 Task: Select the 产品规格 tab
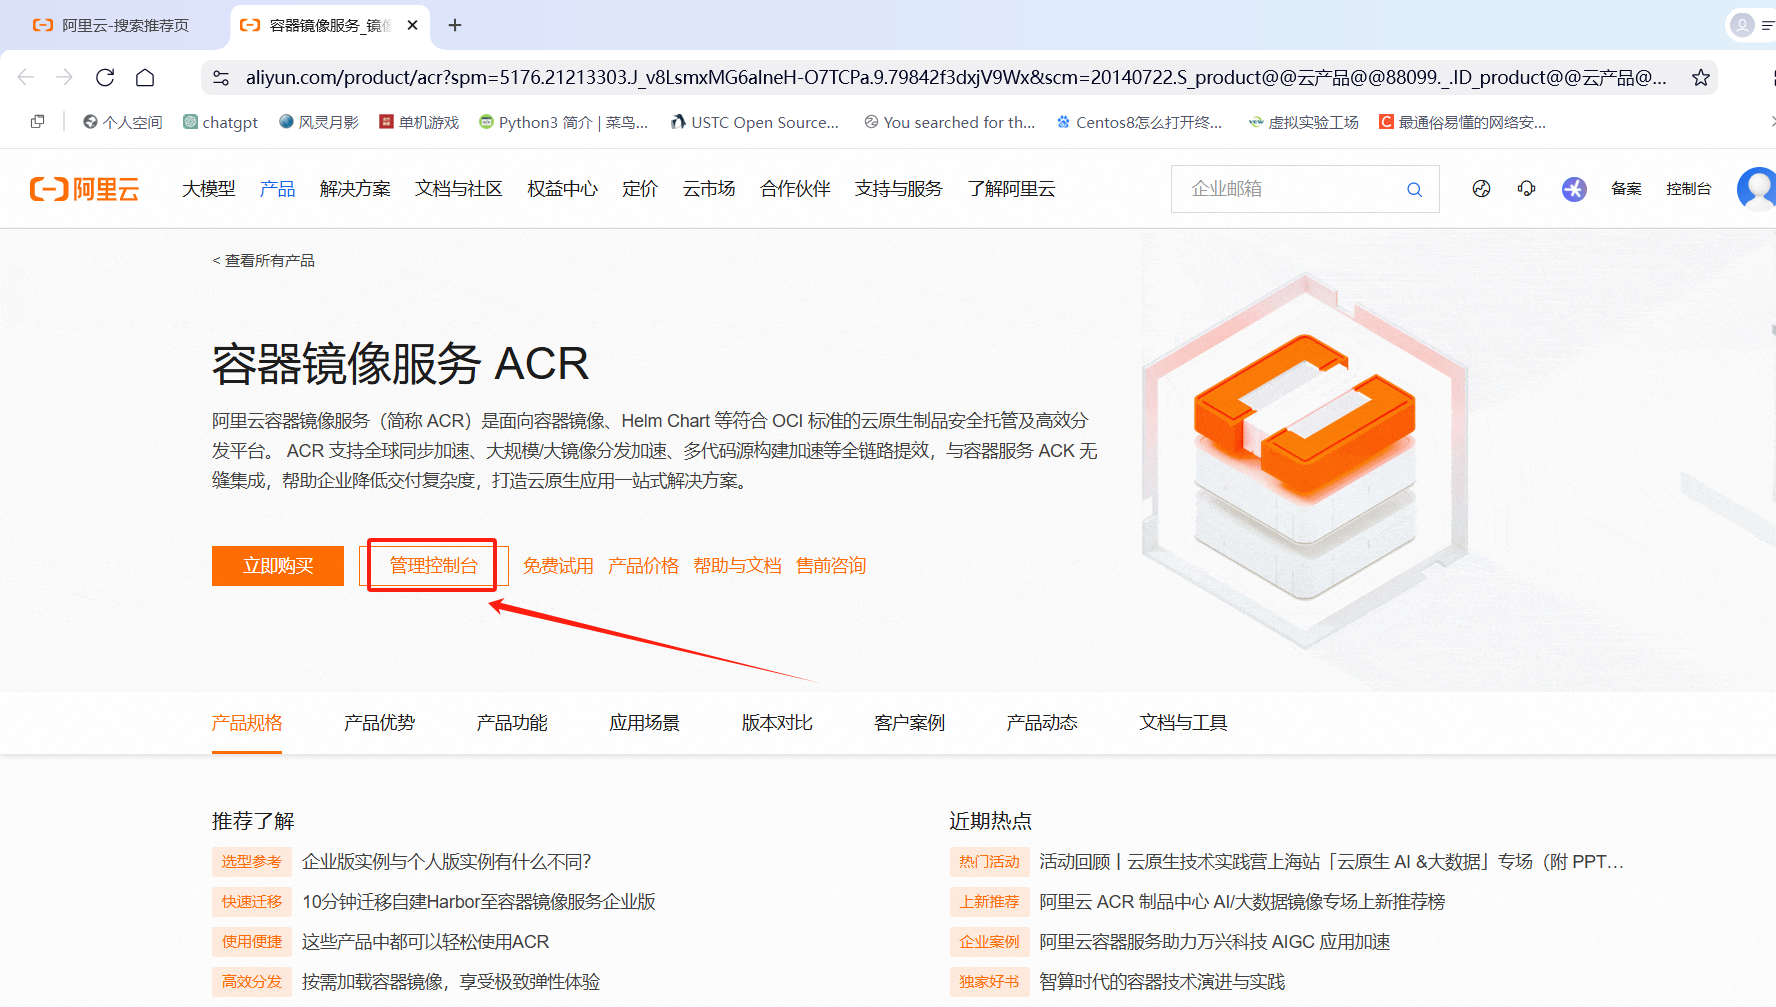(247, 723)
